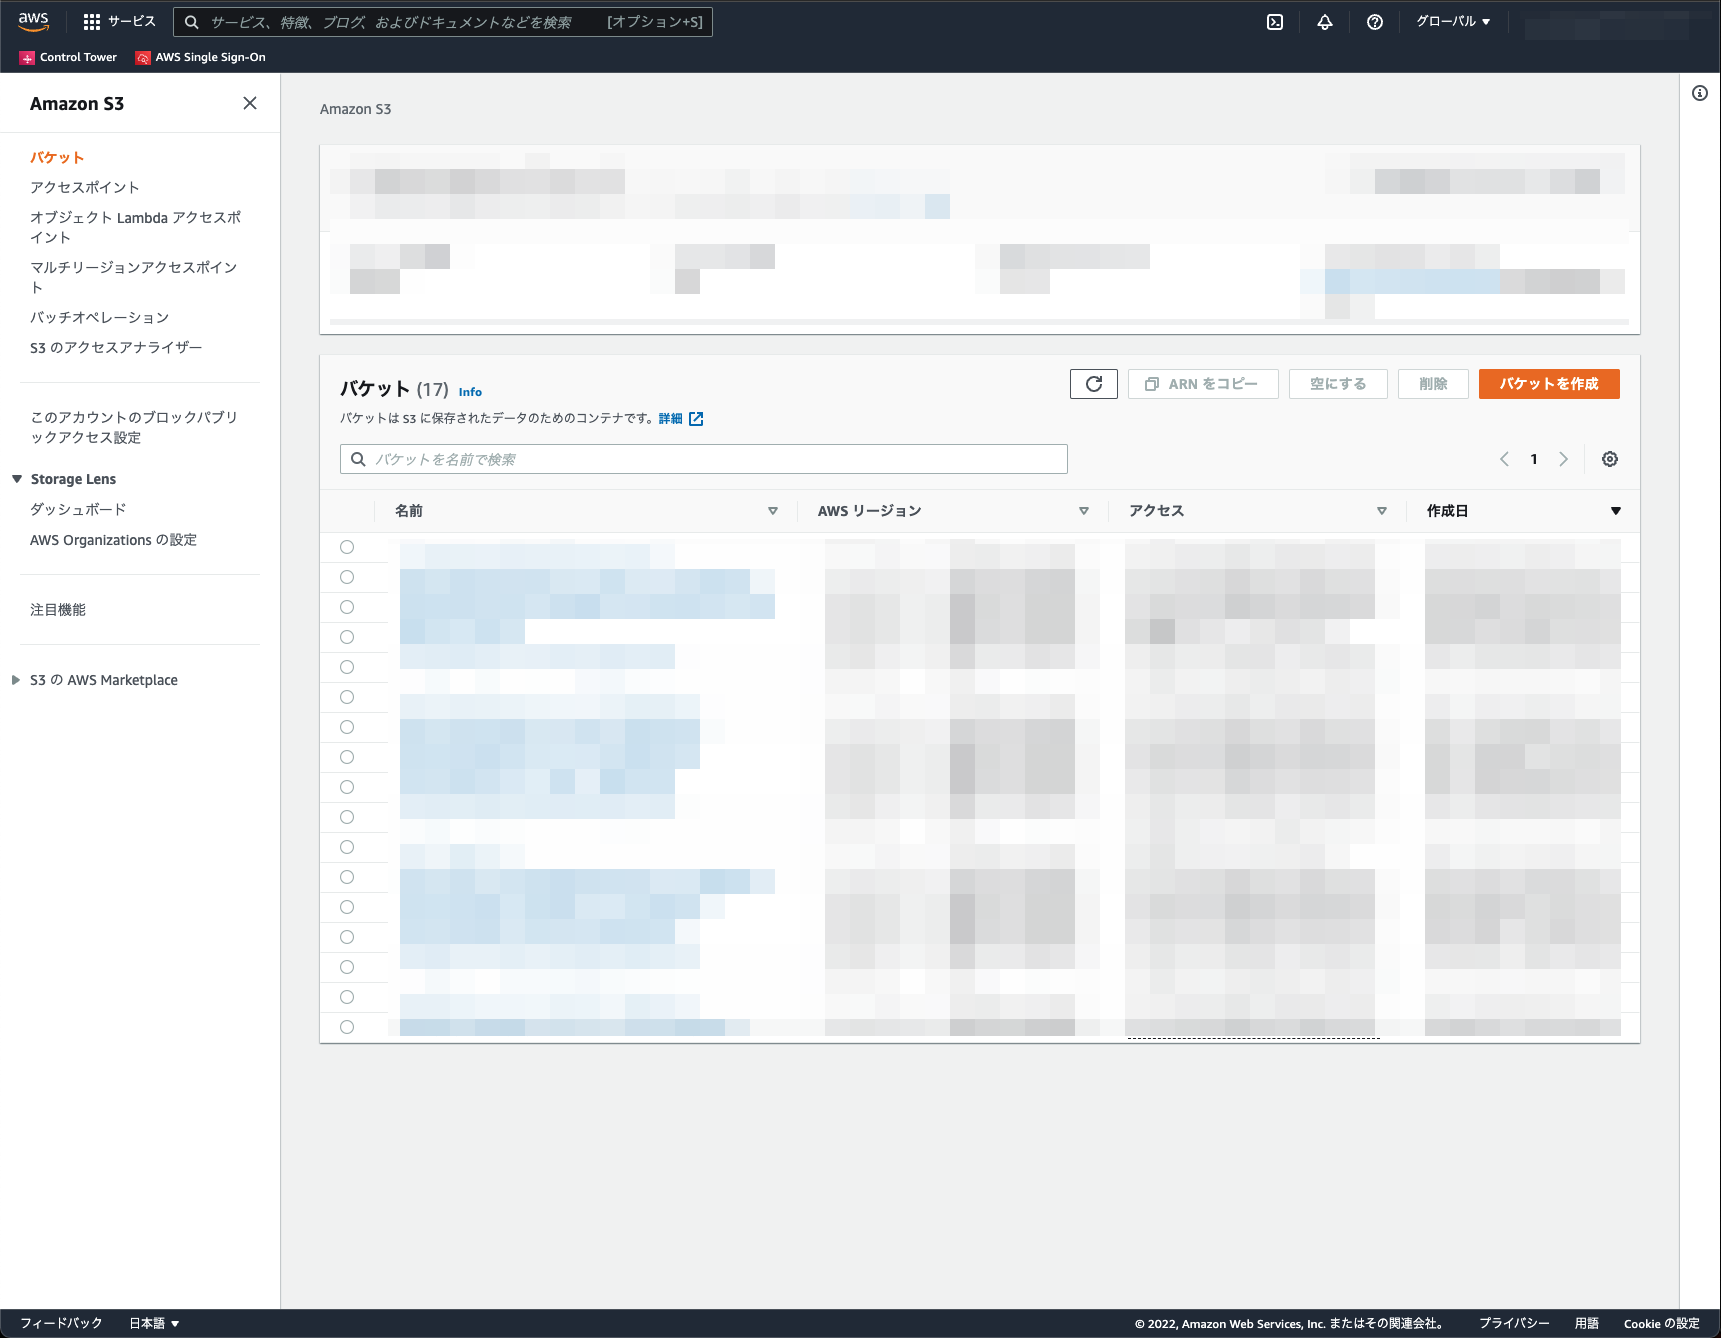Image resolution: width=1721 pixels, height=1338 pixels.
Task: Click page number 1 in pagination
Action: pos(1534,459)
